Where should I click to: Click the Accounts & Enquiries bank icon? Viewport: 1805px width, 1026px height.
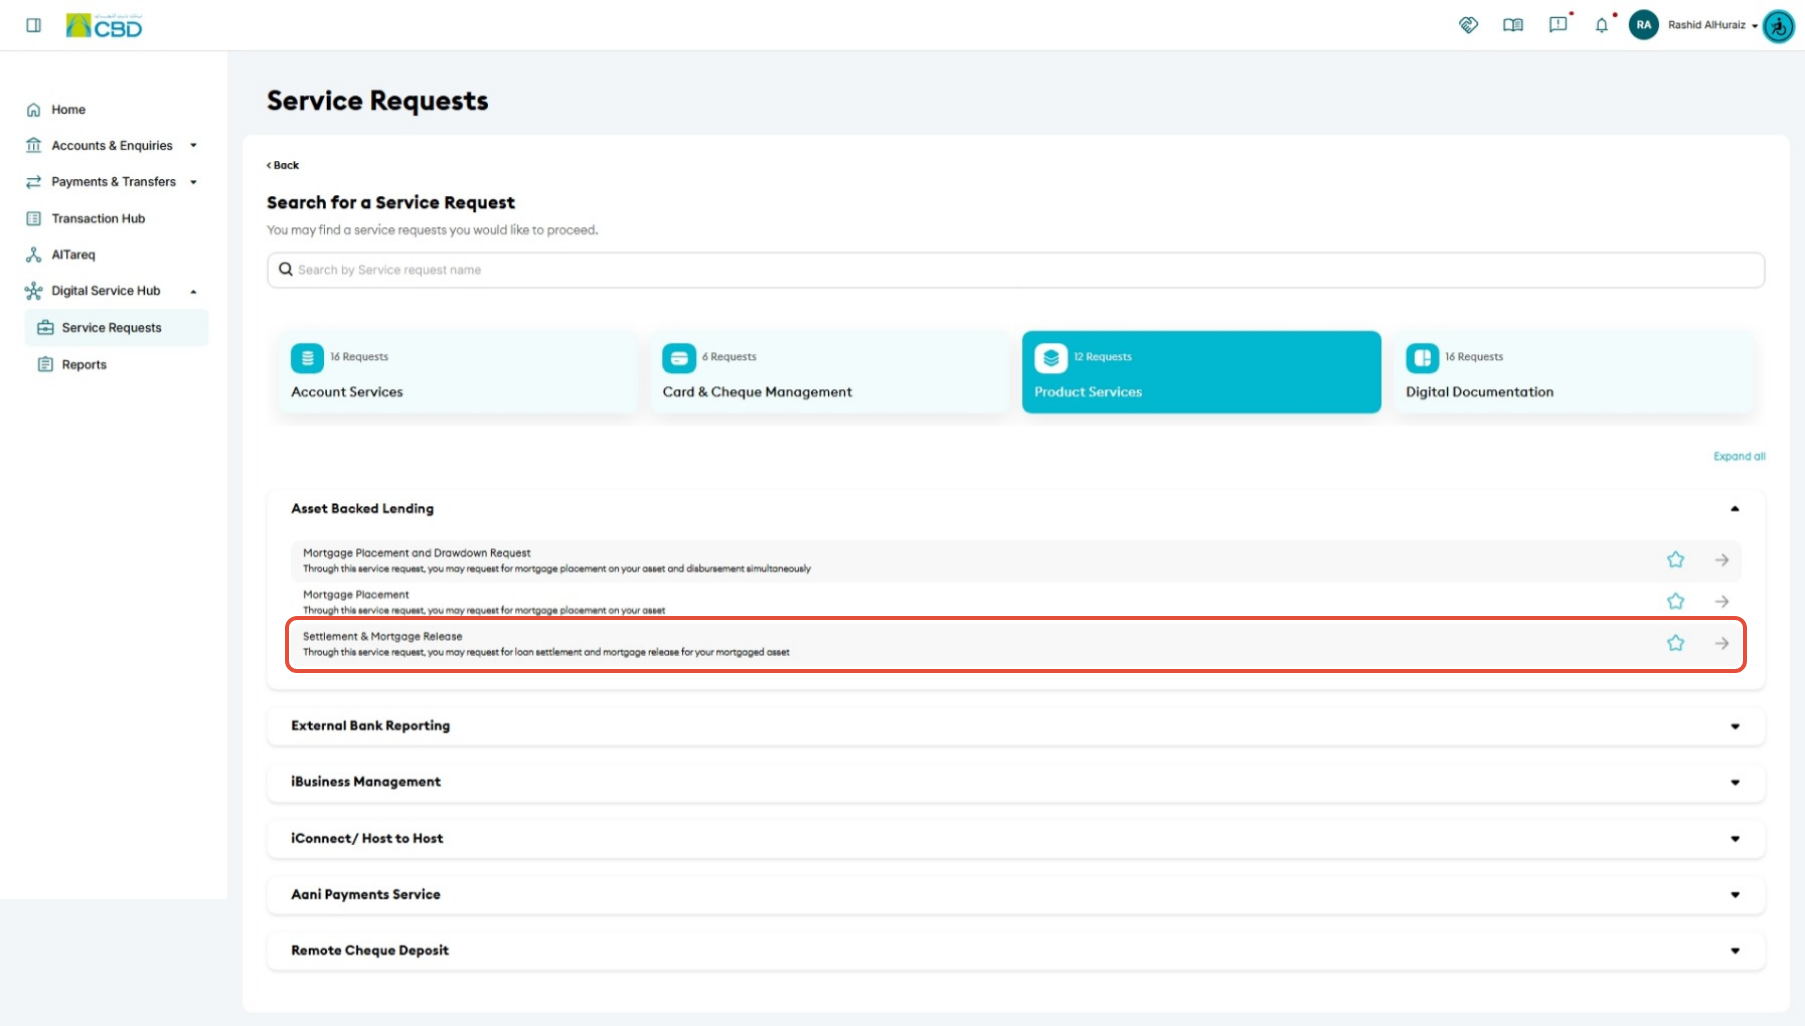(33, 146)
